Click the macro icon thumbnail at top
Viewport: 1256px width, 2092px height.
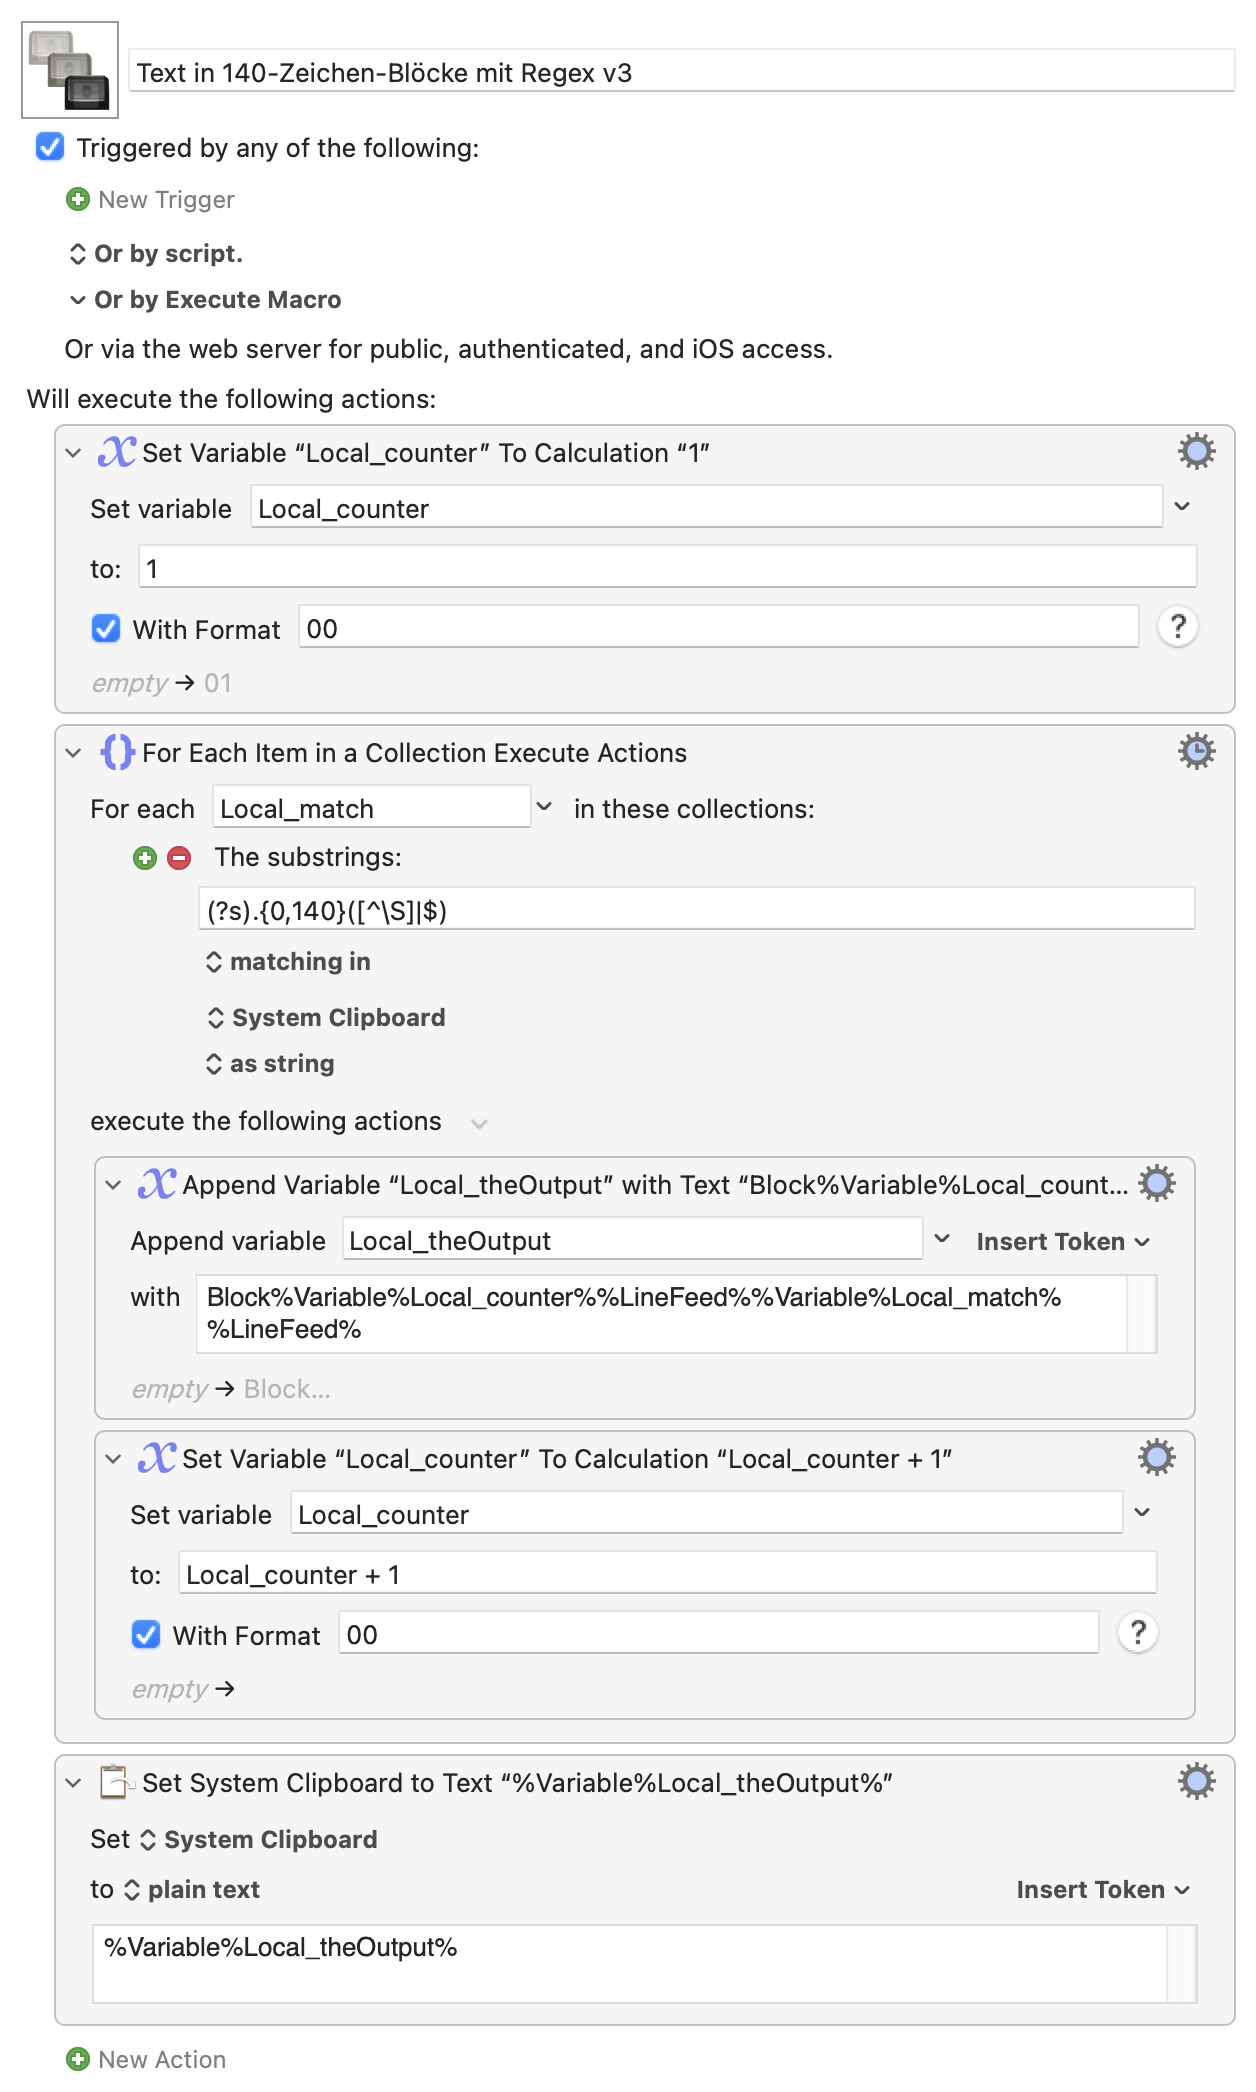(70, 70)
